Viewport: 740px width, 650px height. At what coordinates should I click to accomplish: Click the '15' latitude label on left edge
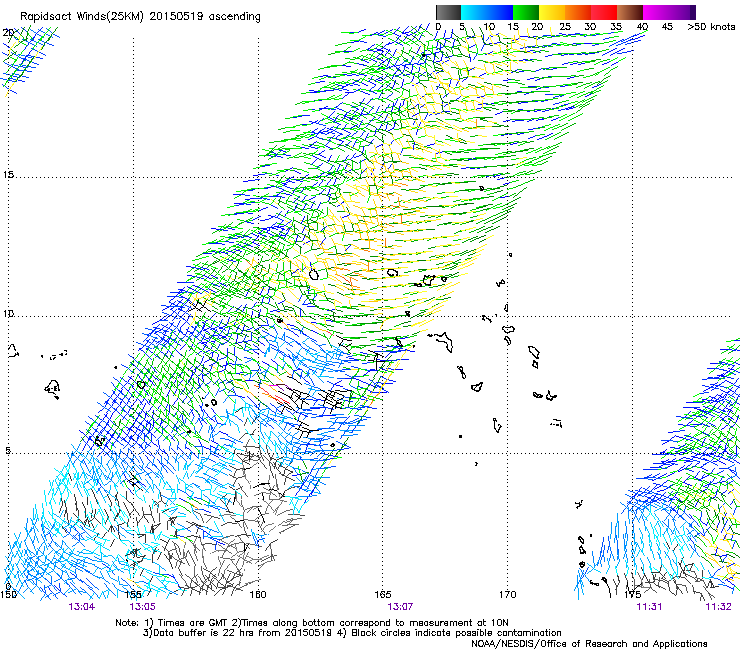tap(8, 175)
